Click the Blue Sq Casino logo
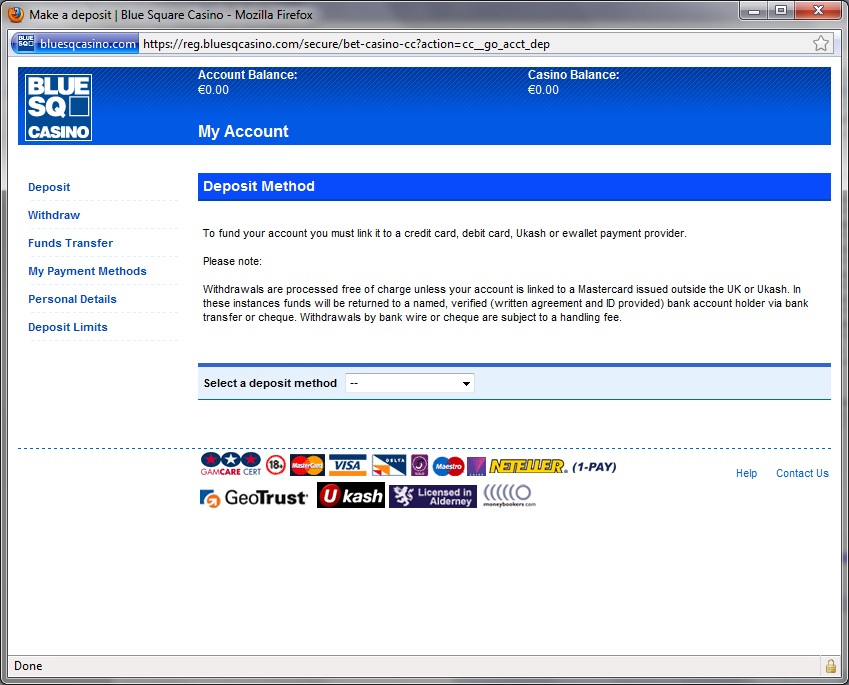Screen dimensions: 849x685 point(58,107)
